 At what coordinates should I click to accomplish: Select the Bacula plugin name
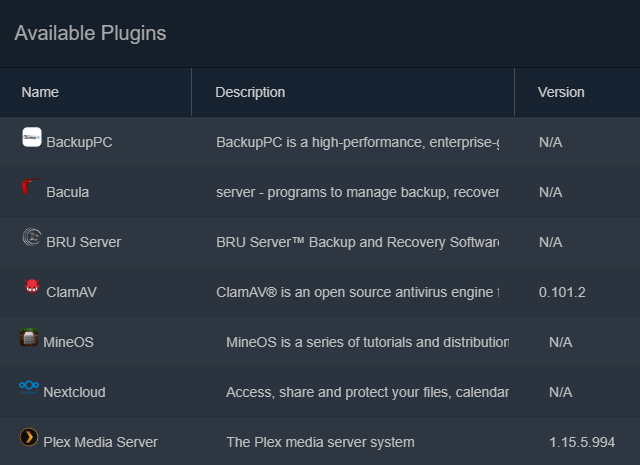tap(67, 192)
